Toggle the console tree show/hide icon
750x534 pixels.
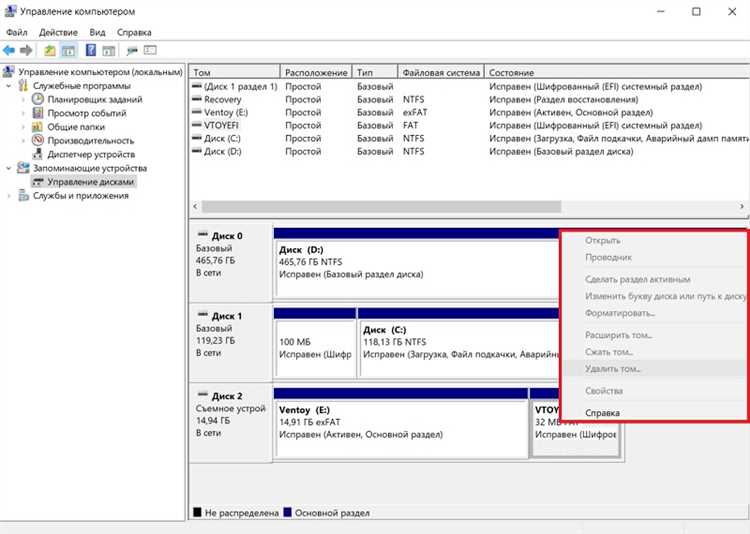pos(69,50)
